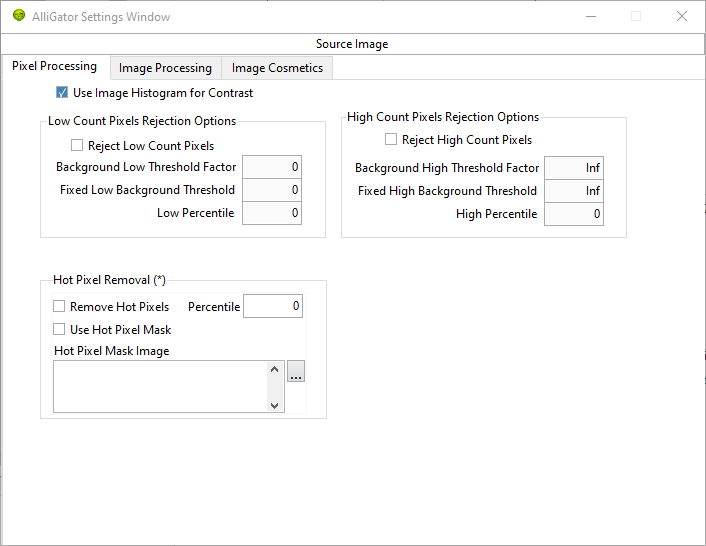
Task: Switch to the Image Processing tab
Action: (x=165, y=68)
